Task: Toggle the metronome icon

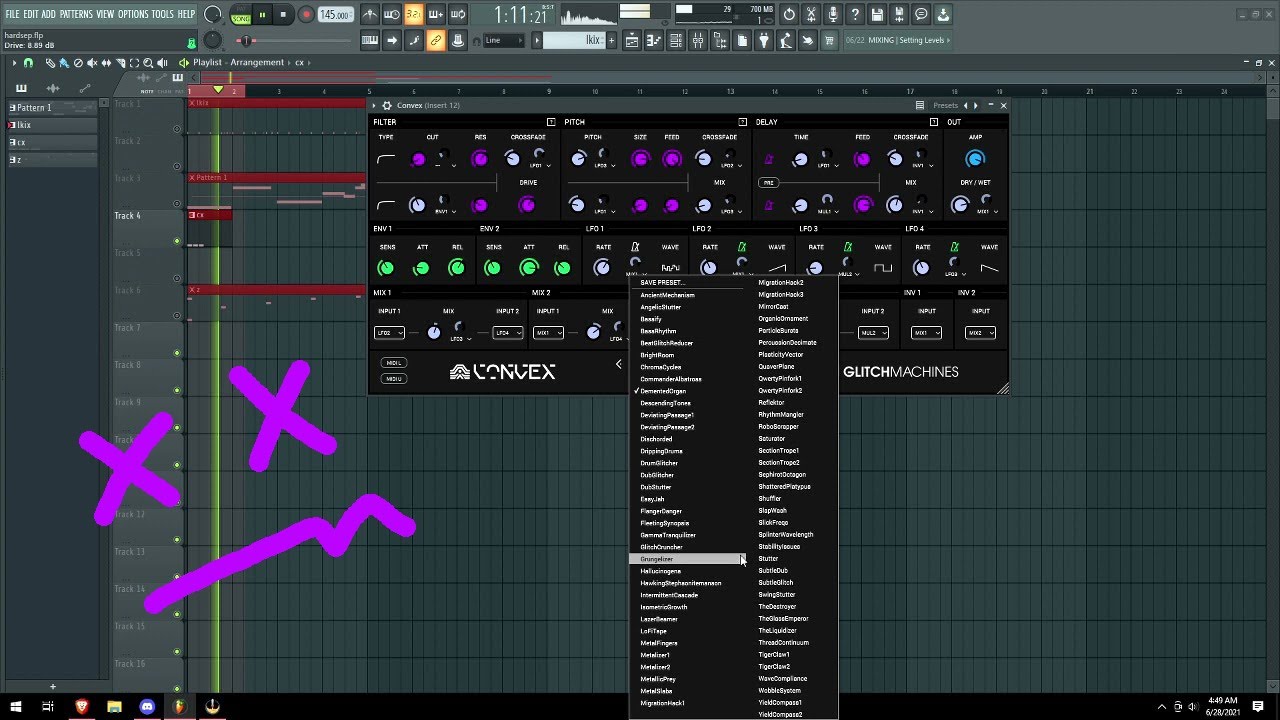Action: pyautogui.click(x=370, y=14)
